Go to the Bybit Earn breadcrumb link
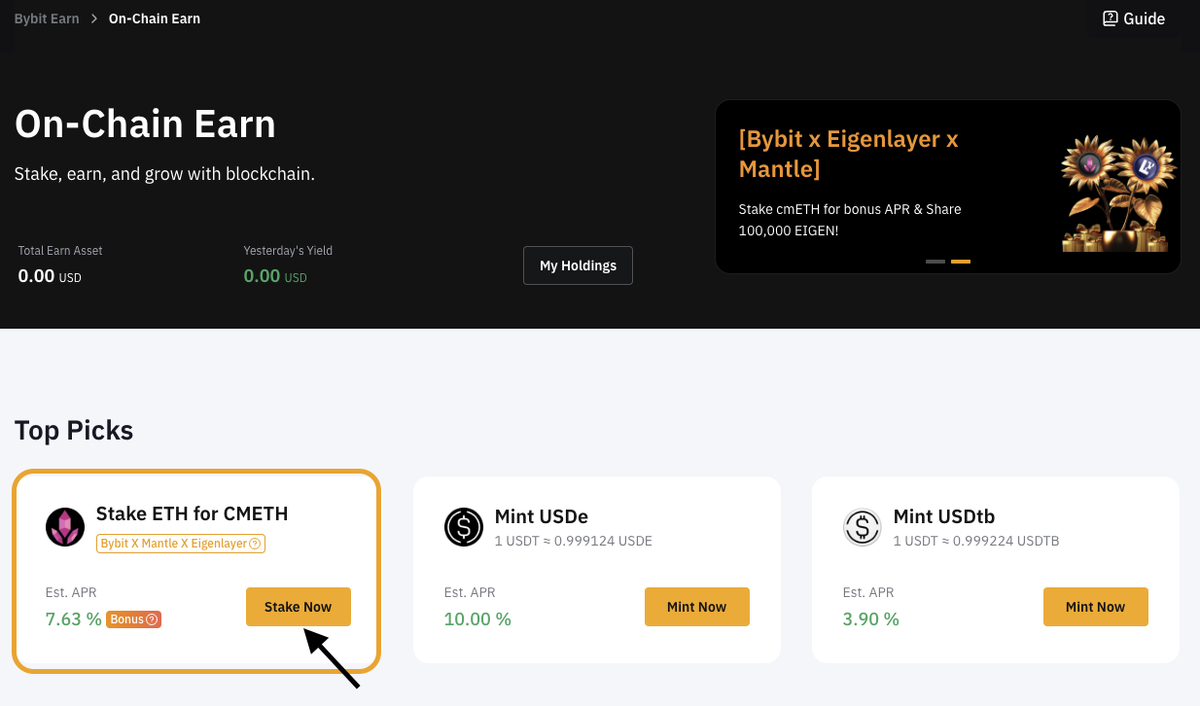1200x706 pixels. pos(47,18)
